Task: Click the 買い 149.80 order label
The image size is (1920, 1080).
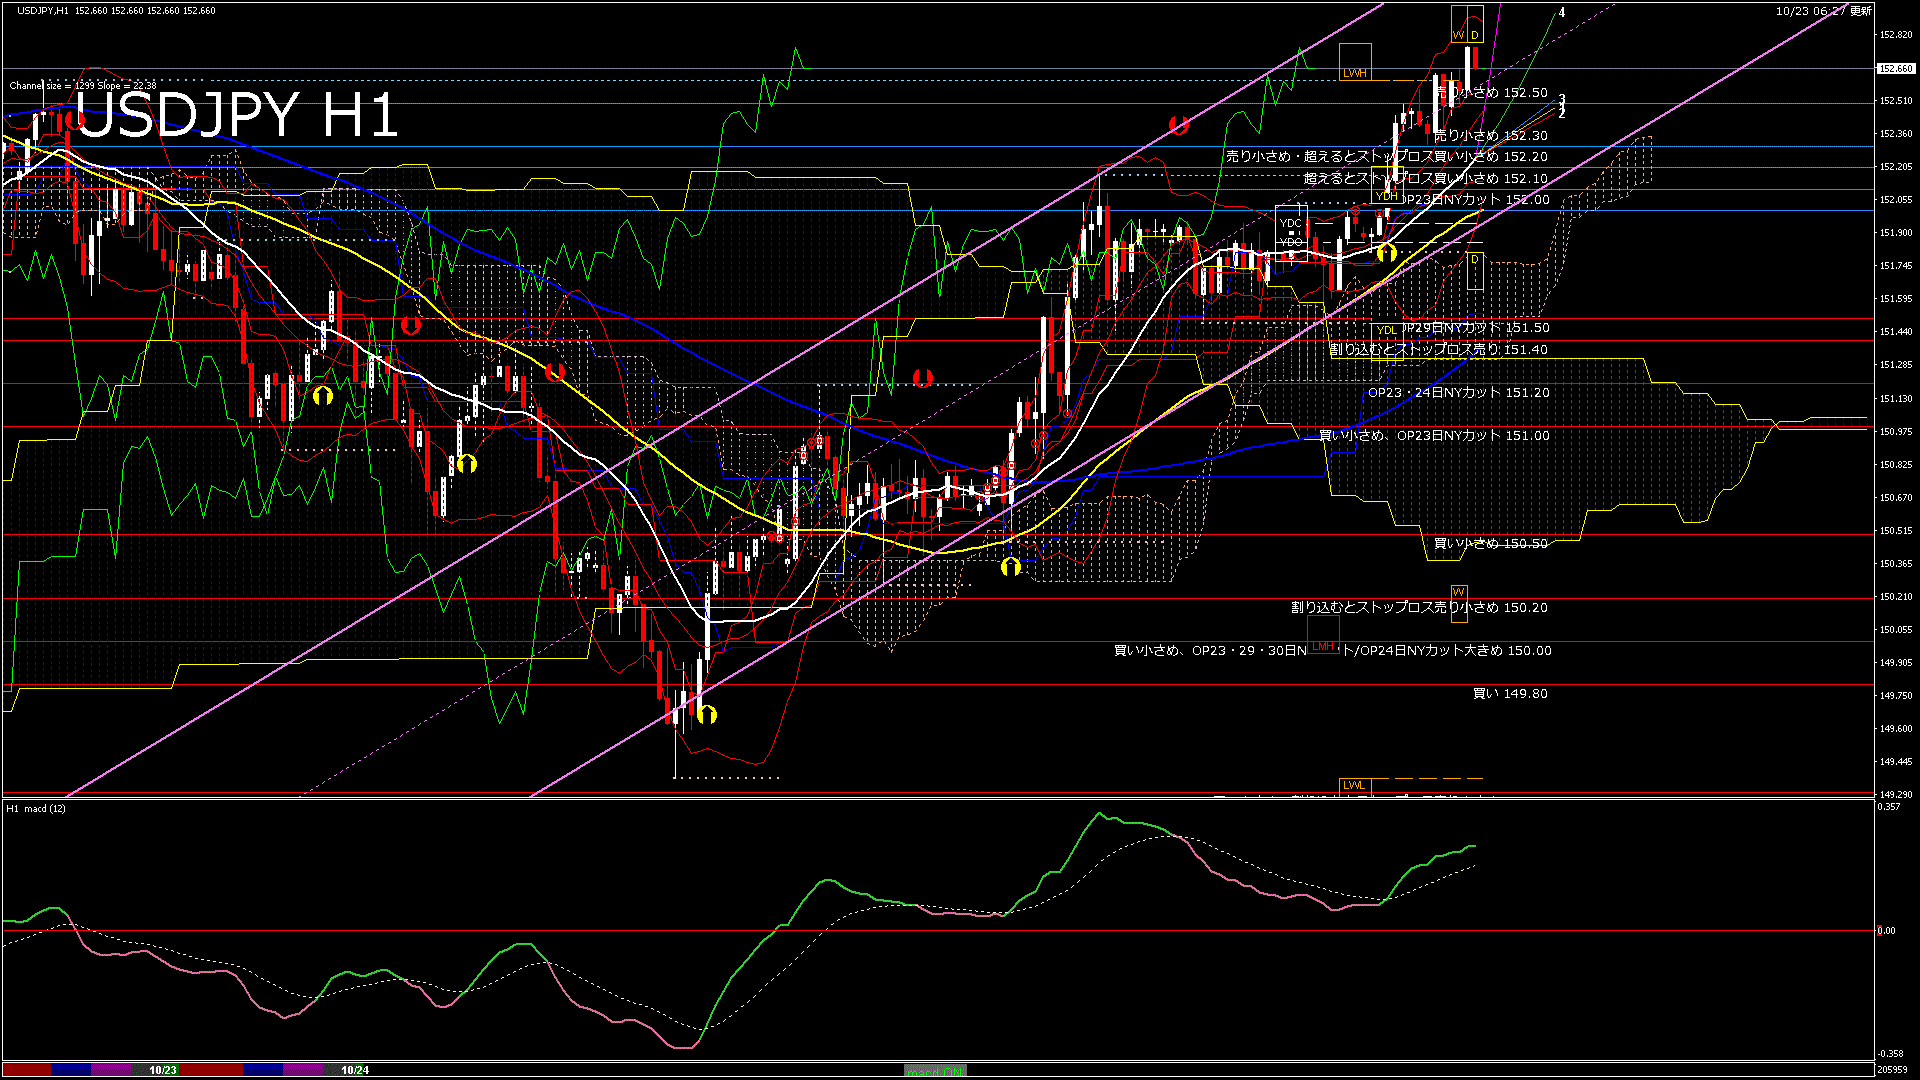Action: 1510,694
